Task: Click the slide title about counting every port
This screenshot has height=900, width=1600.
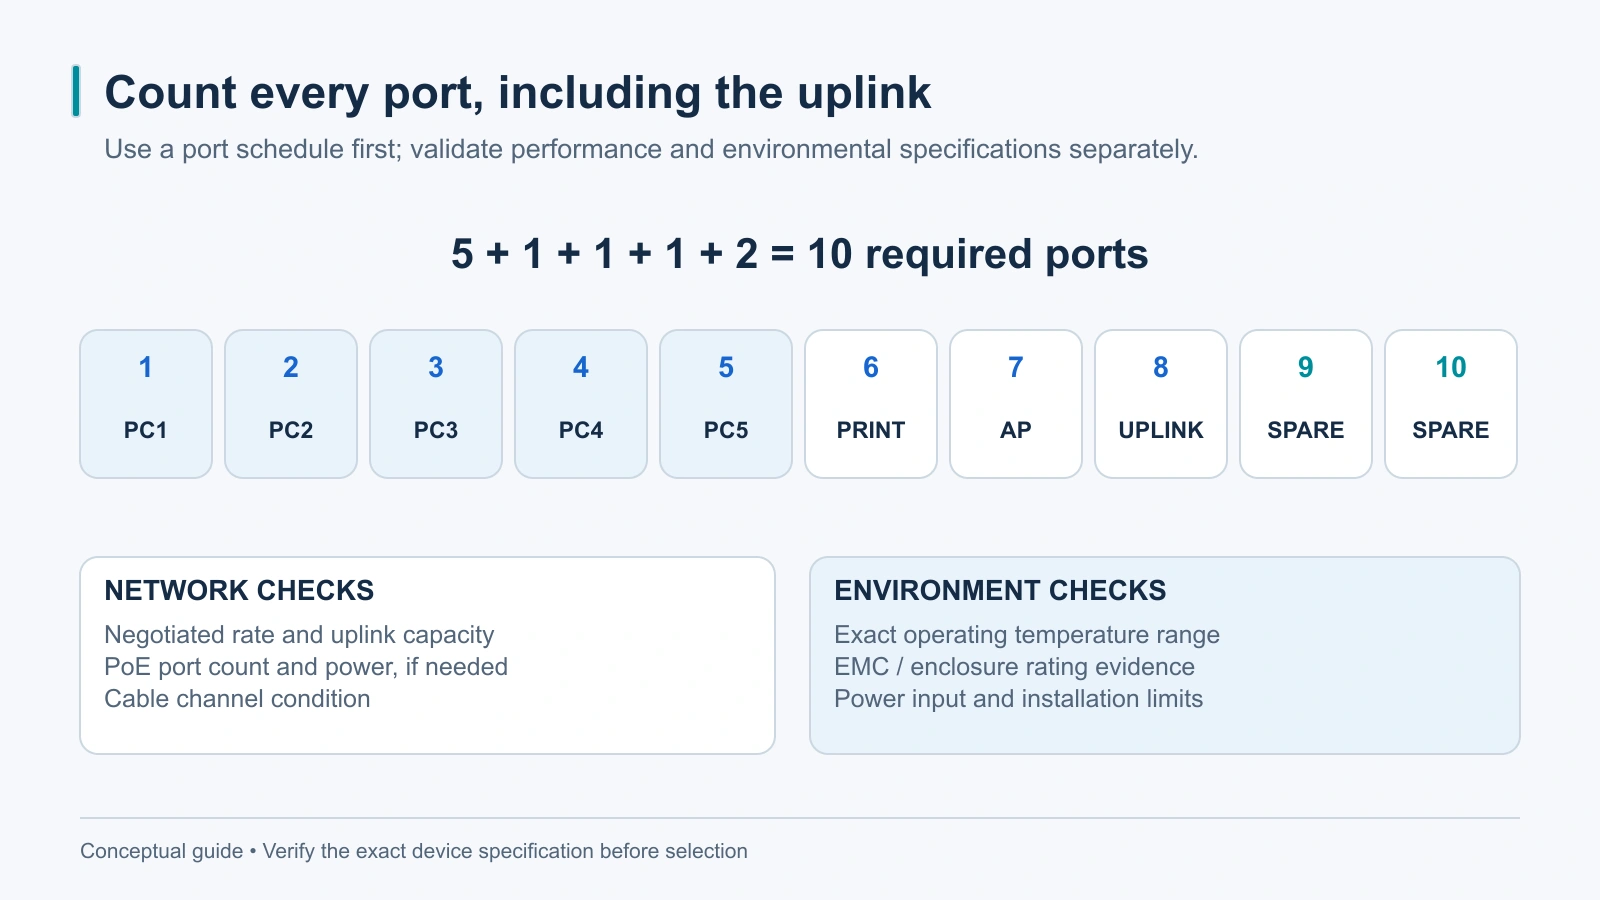Action: [x=517, y=92]
